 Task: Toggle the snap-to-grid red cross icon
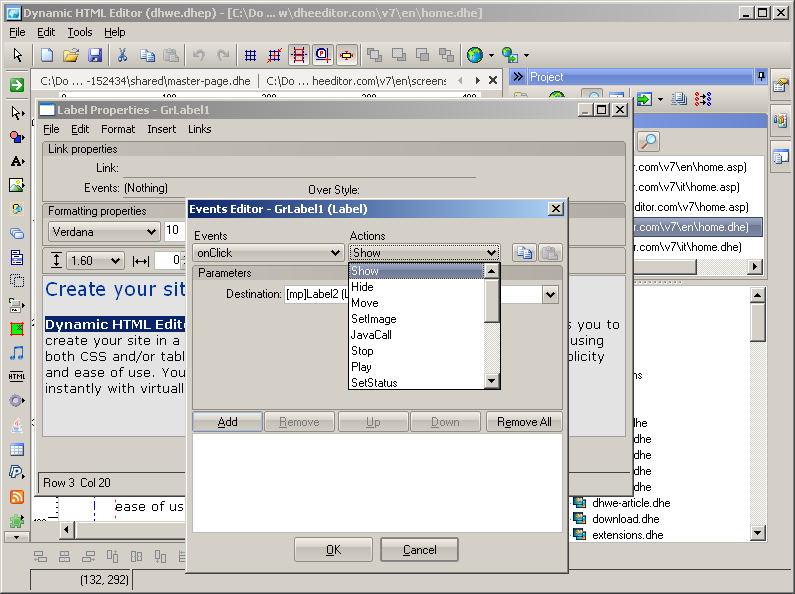pyautogui.click(x=274, y=55)
